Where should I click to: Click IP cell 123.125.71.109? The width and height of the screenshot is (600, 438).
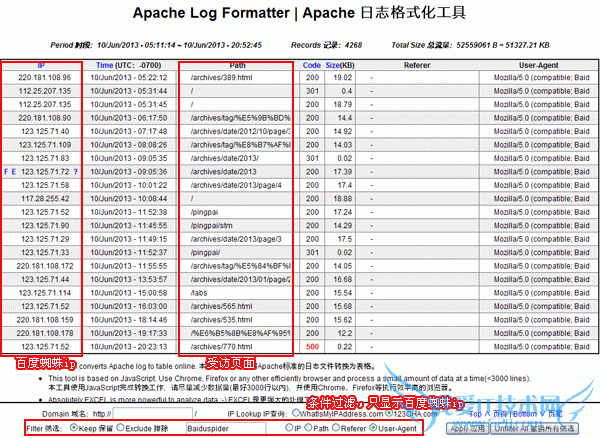coord(45,145)
